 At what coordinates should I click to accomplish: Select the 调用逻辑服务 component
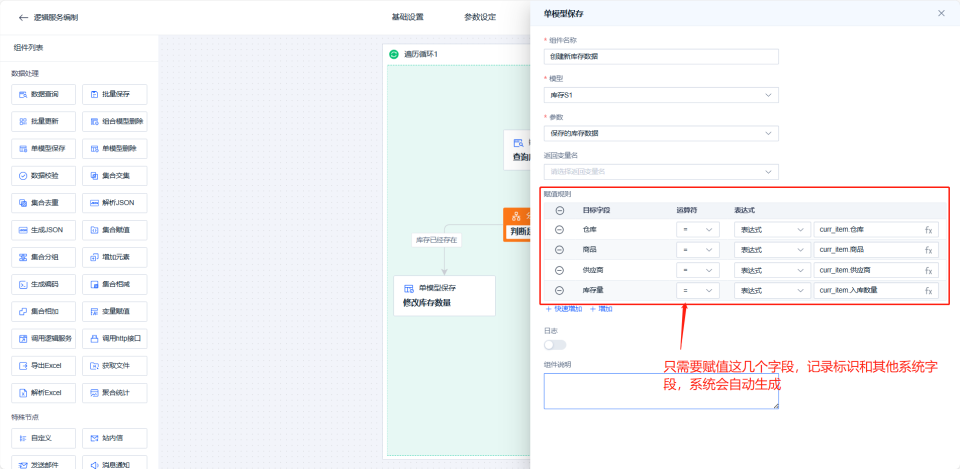pyautogui.click(x=43, y=339)
